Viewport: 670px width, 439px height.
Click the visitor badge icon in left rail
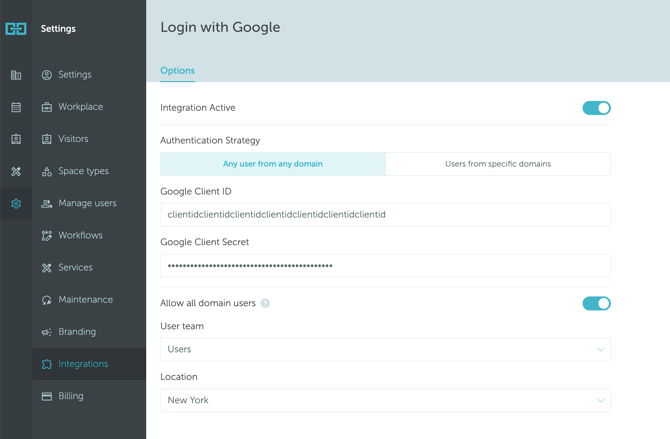[16, 139]
